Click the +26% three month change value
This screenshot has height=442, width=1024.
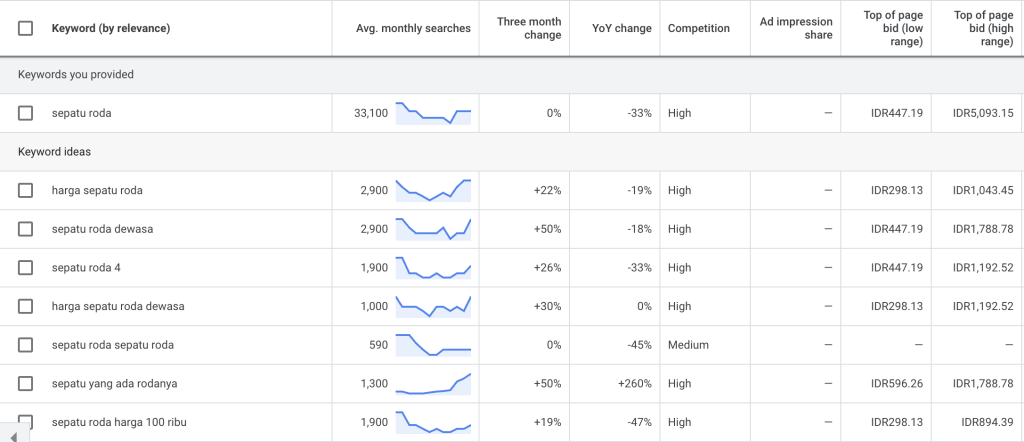click(x=547, y=268)
